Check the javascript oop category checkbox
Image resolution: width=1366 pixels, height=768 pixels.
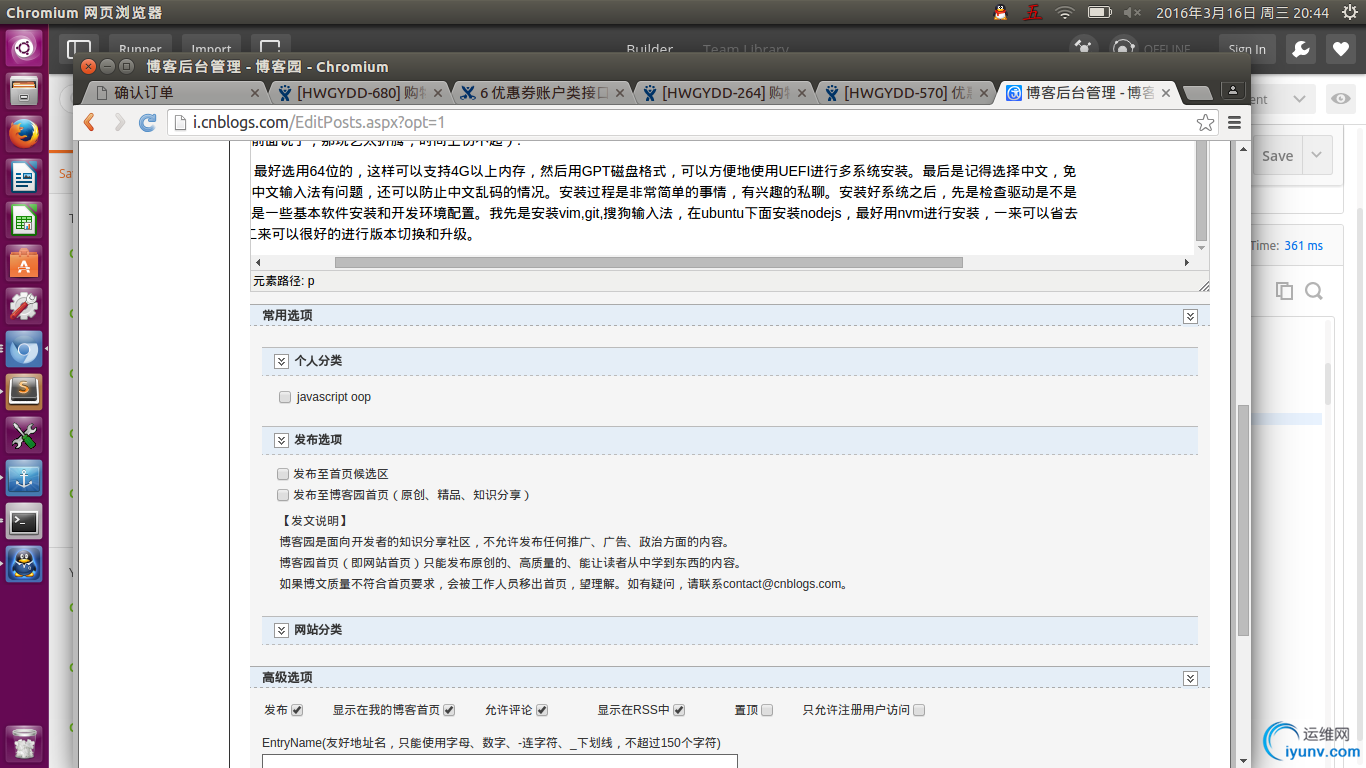(x=284, y=397)
